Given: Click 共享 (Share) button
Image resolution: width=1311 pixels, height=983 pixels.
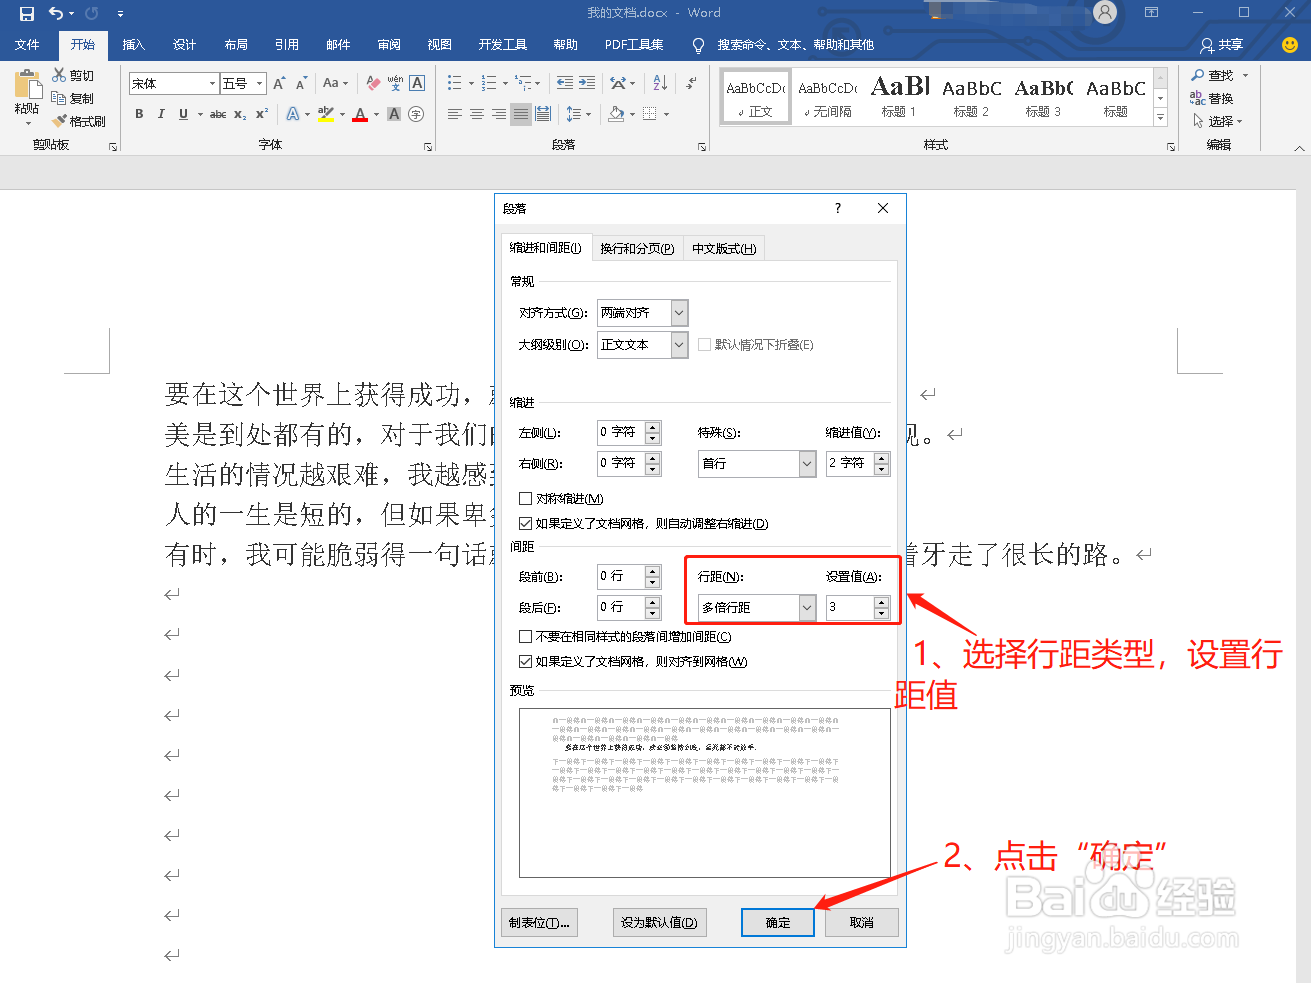Looking at the screenshot, I should (1222, 45).
